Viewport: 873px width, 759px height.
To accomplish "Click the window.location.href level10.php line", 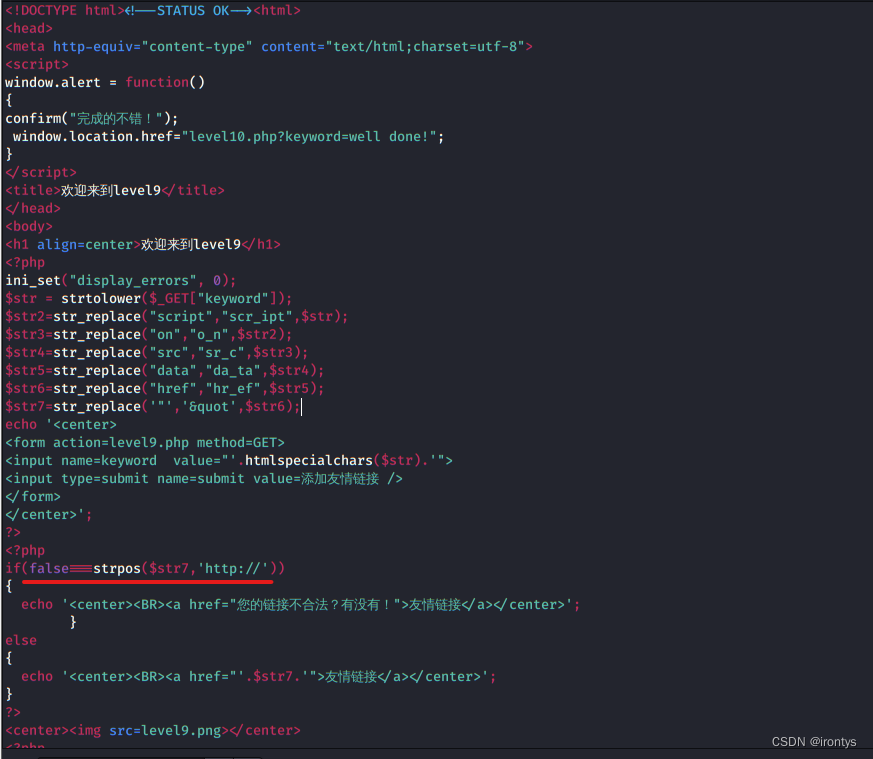I will click(x=228, y=136).
